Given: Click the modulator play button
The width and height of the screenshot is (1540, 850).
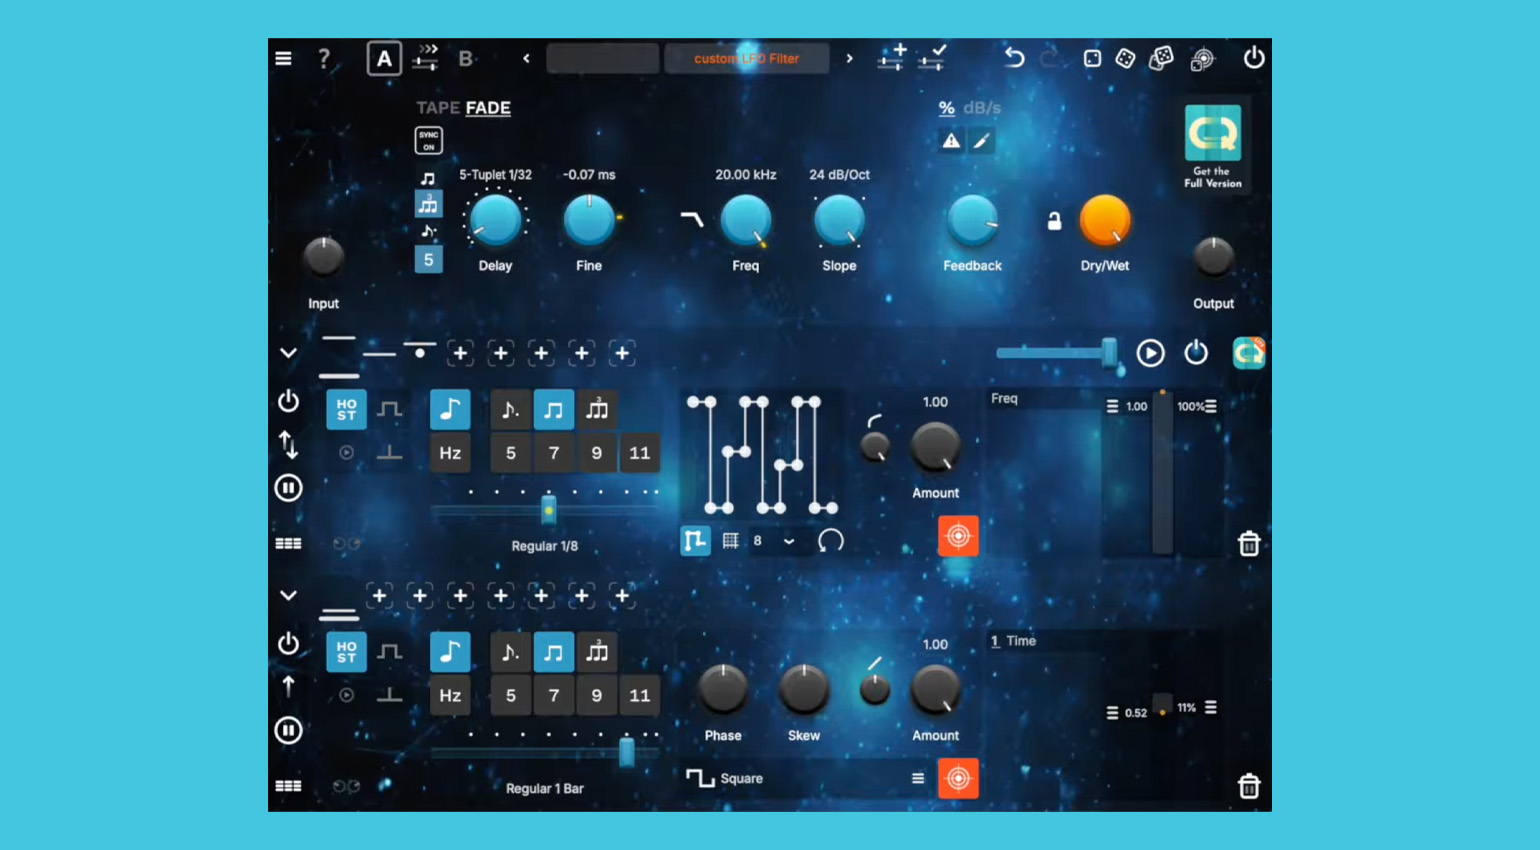Looking at the screenshot, I should (1150, 353).
